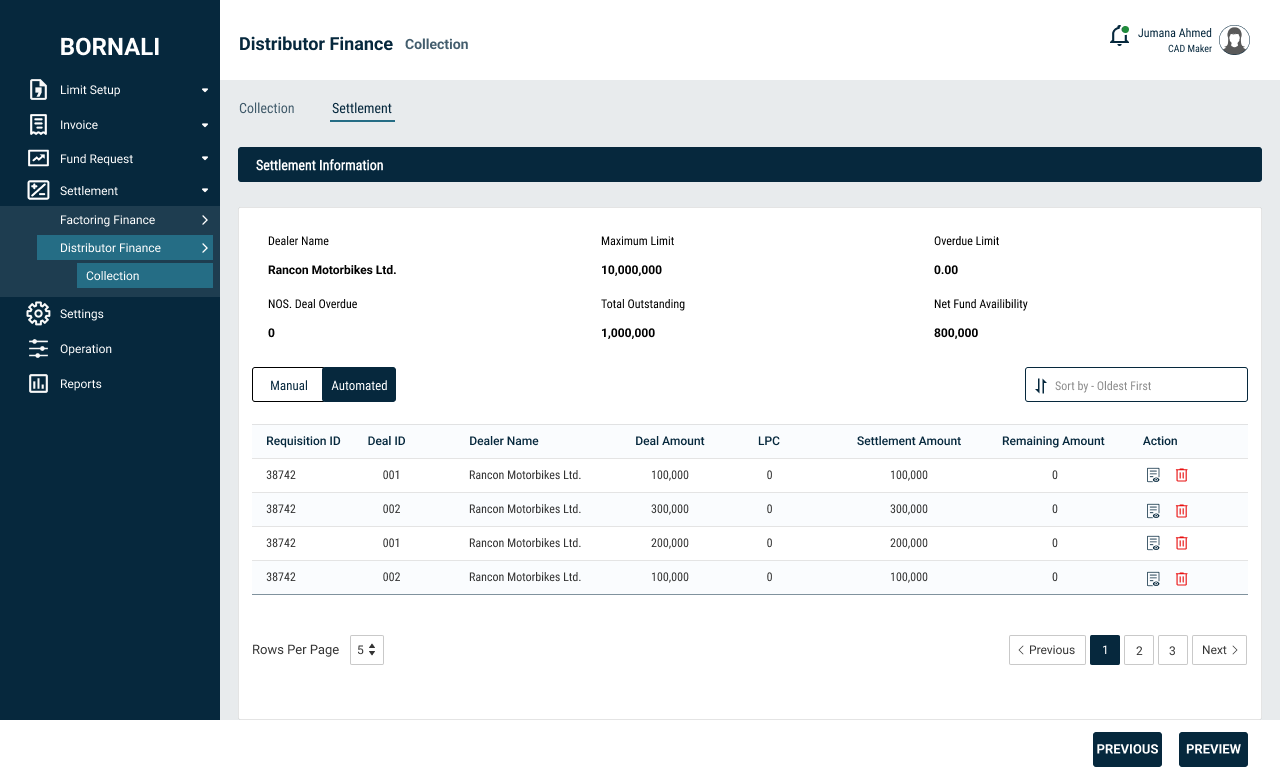This screenshot has height=767, width=1280.
Task: Switch to the Collection tab
Action: pyautogui.click(x=267, y=108)
